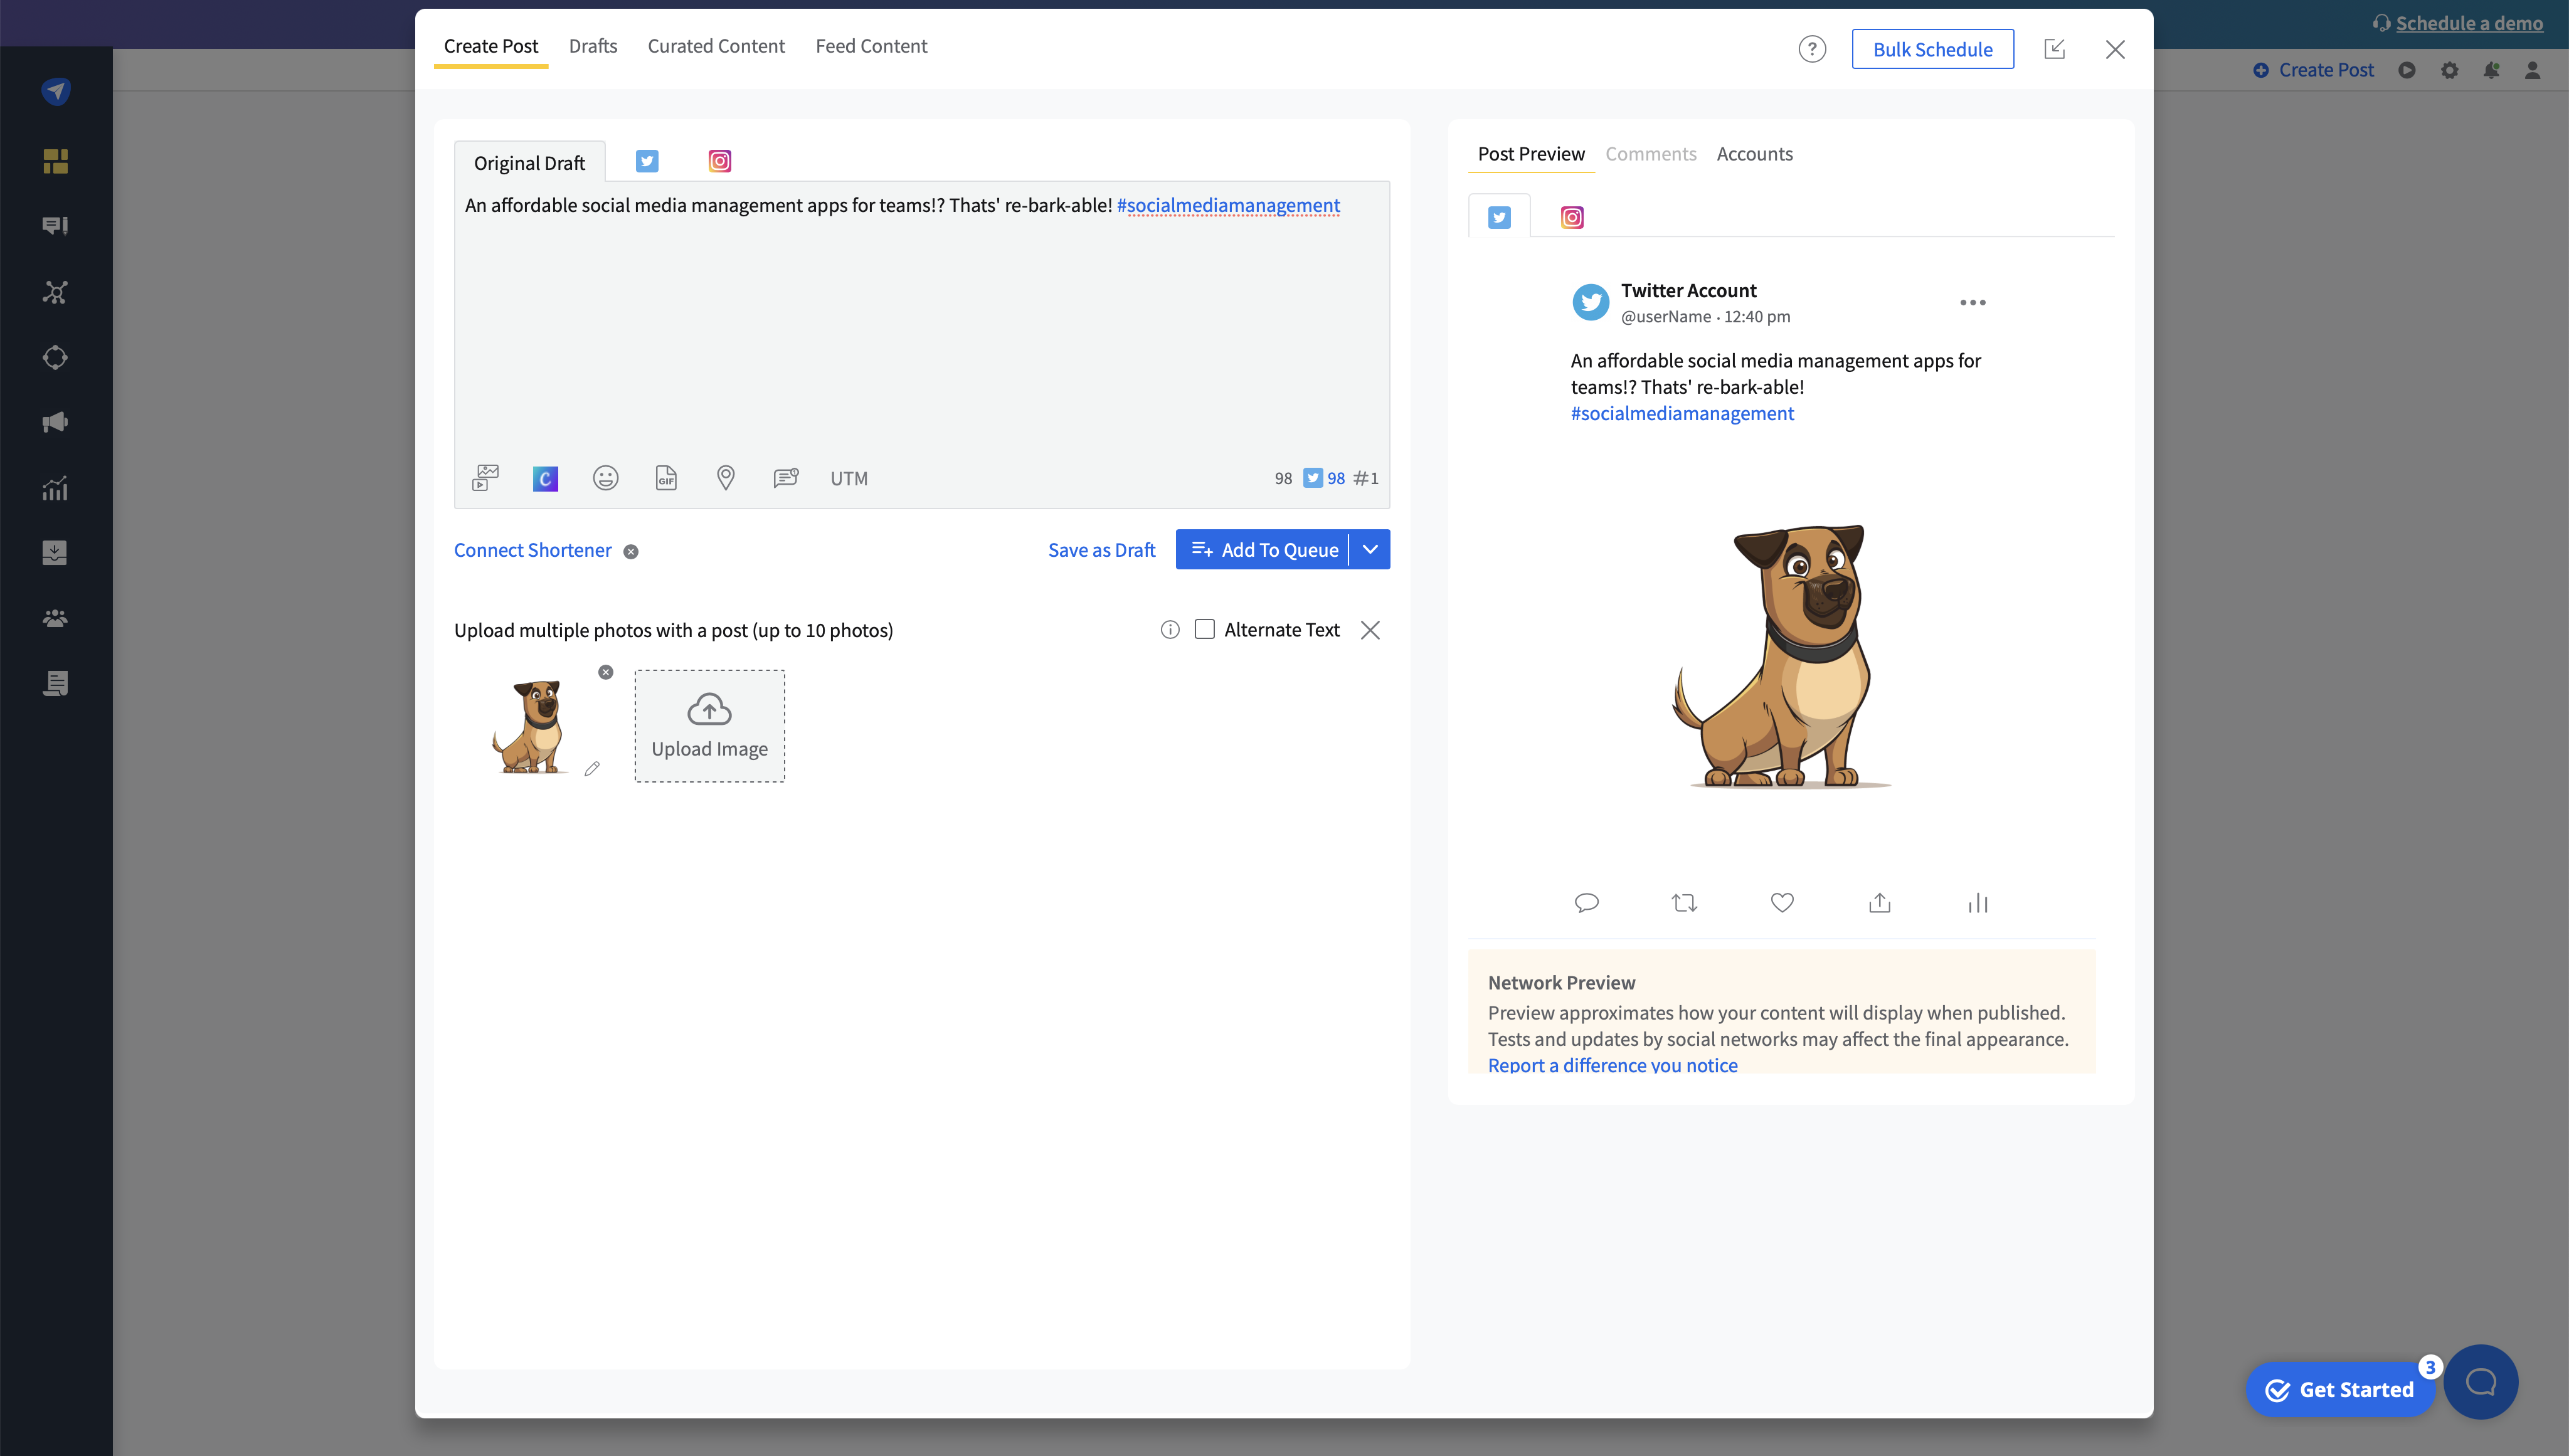The image size is (2569, 1456).
Task: Click the Canva integration icon
Action: pyautogui.click(x=545, y=477)
